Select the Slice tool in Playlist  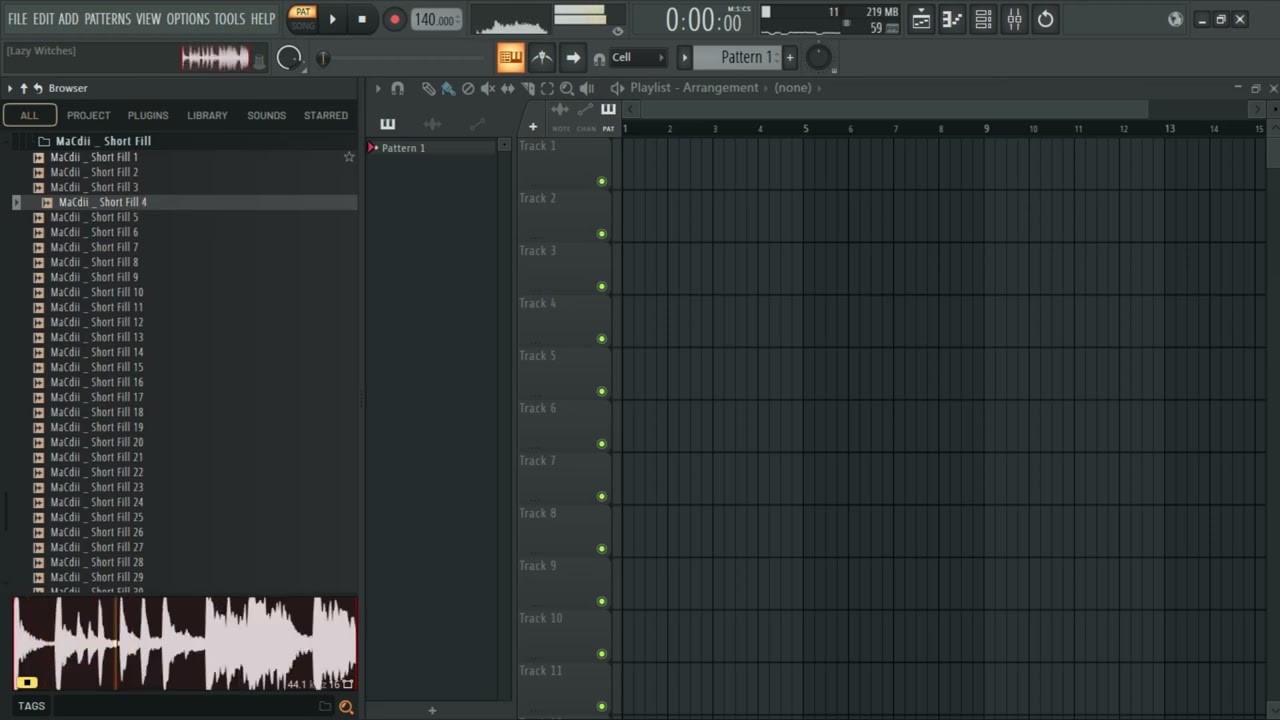528,88
